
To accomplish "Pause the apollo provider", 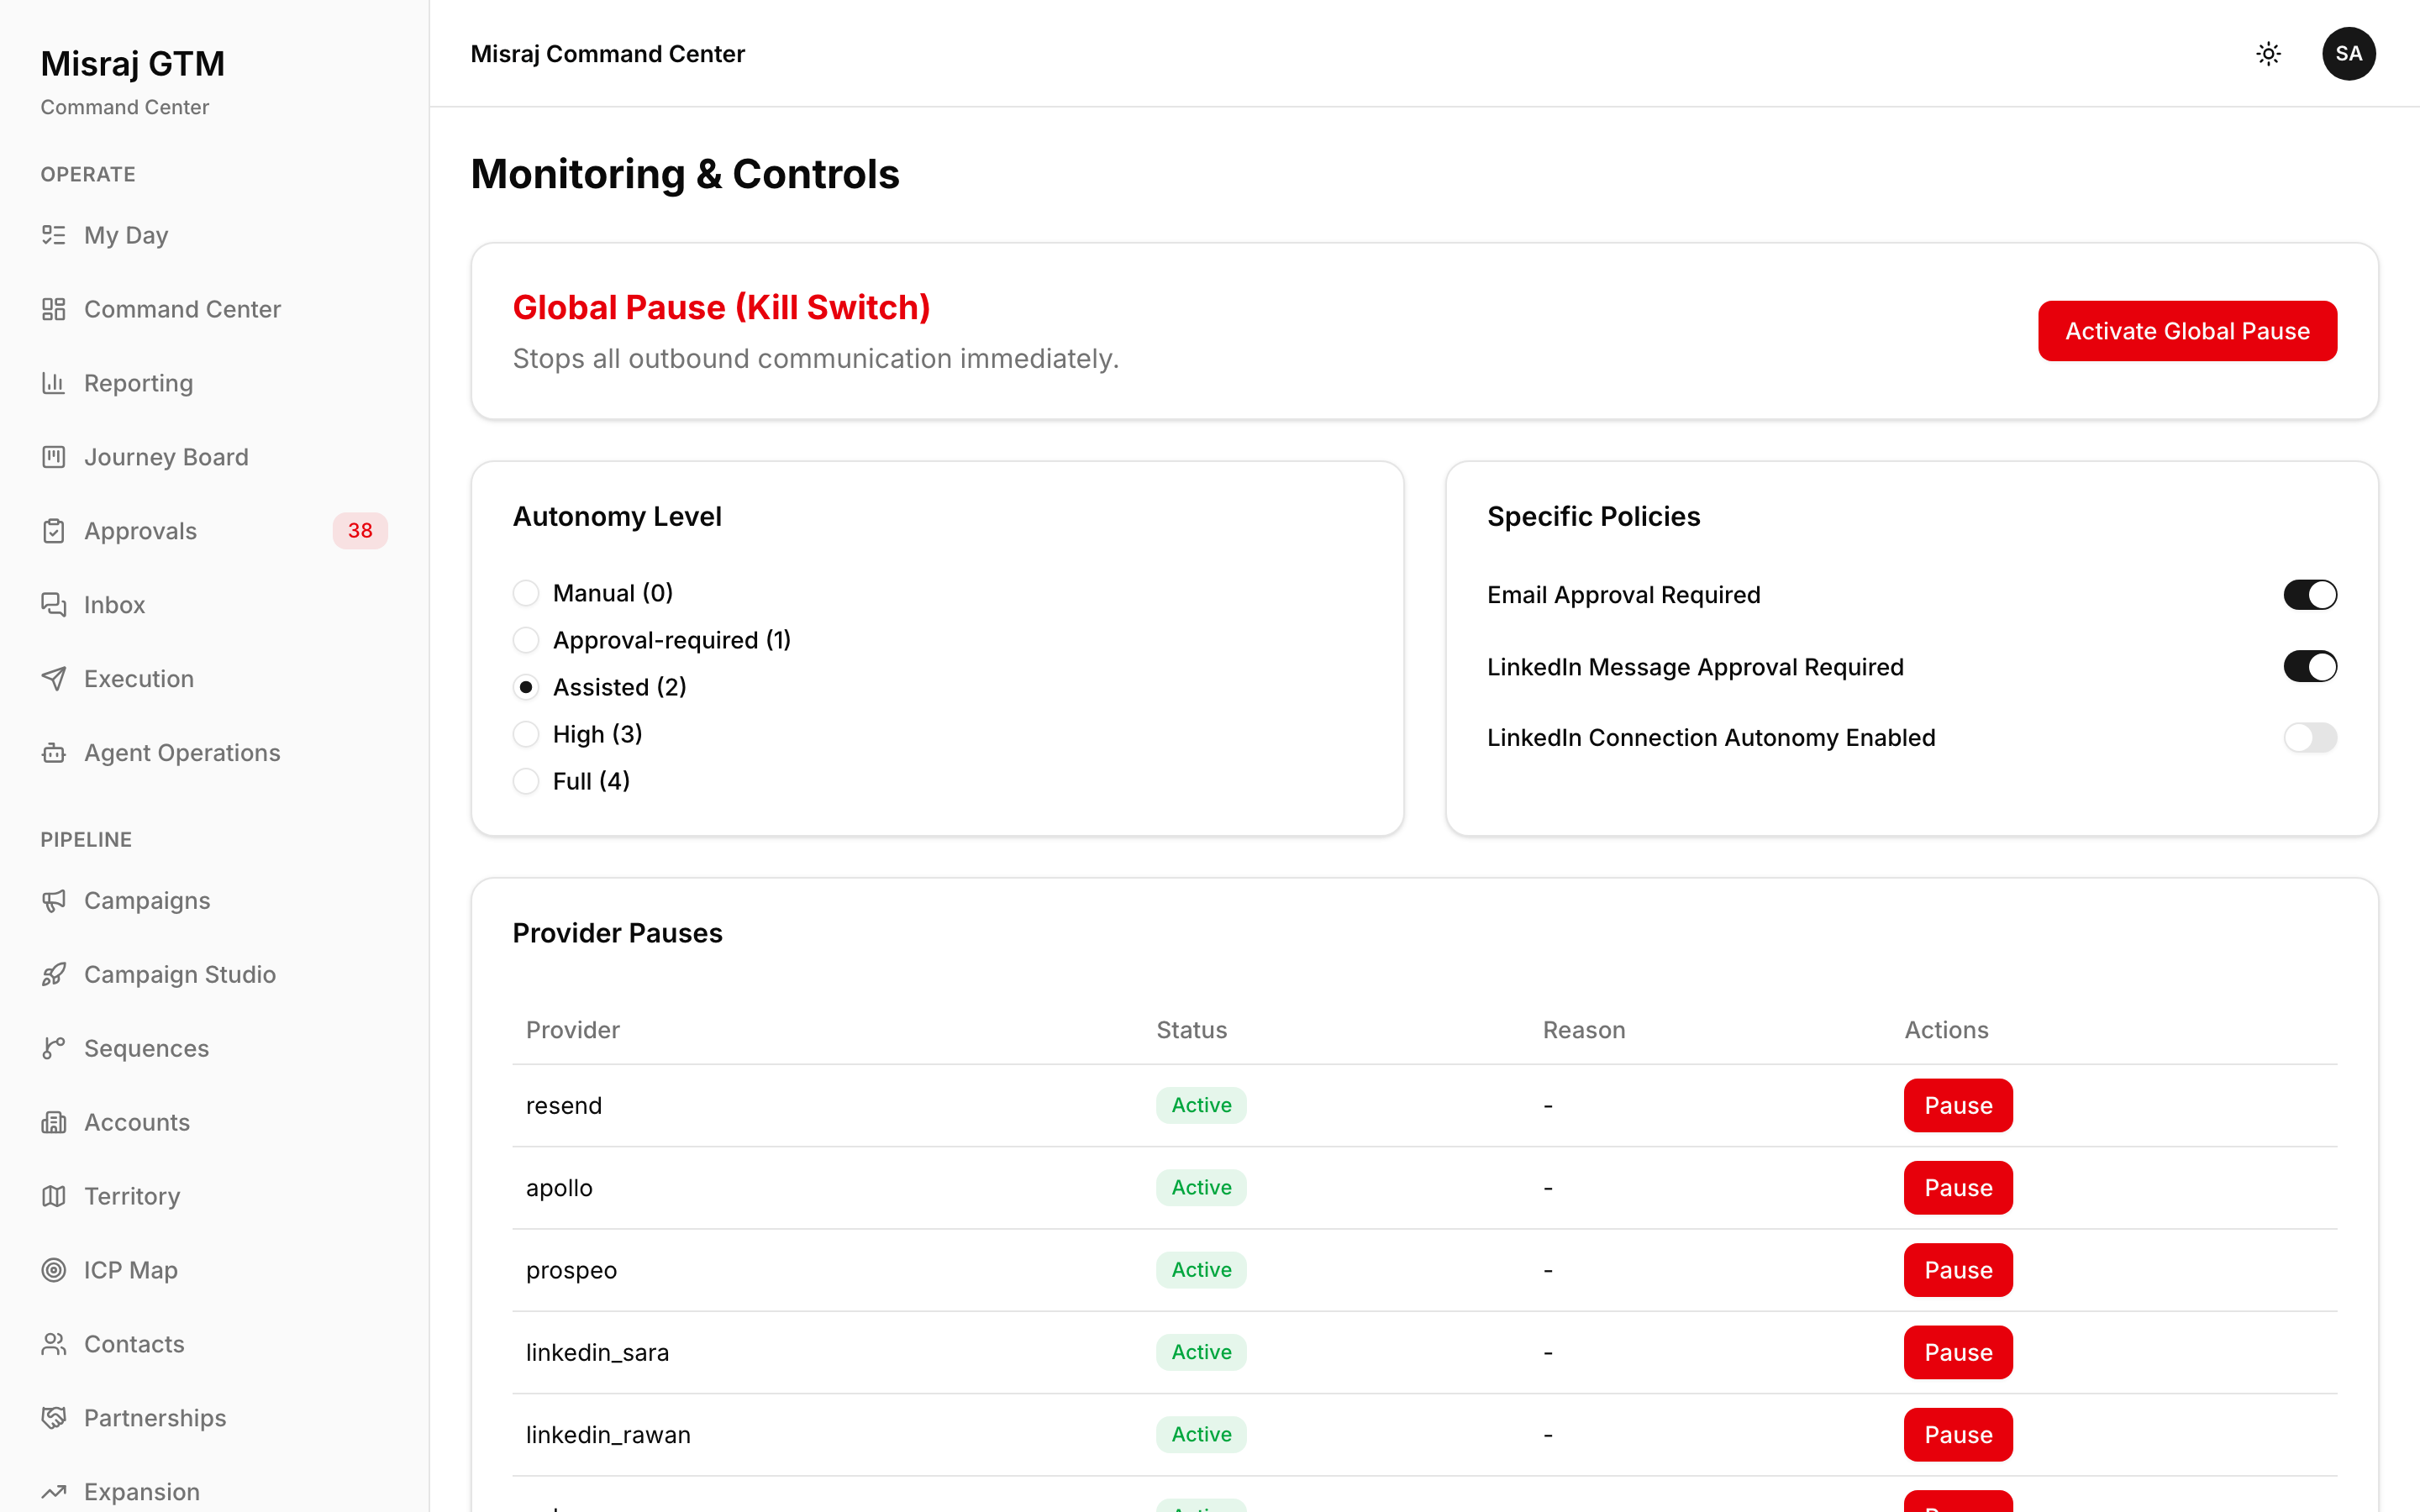I will 1958,1188.
